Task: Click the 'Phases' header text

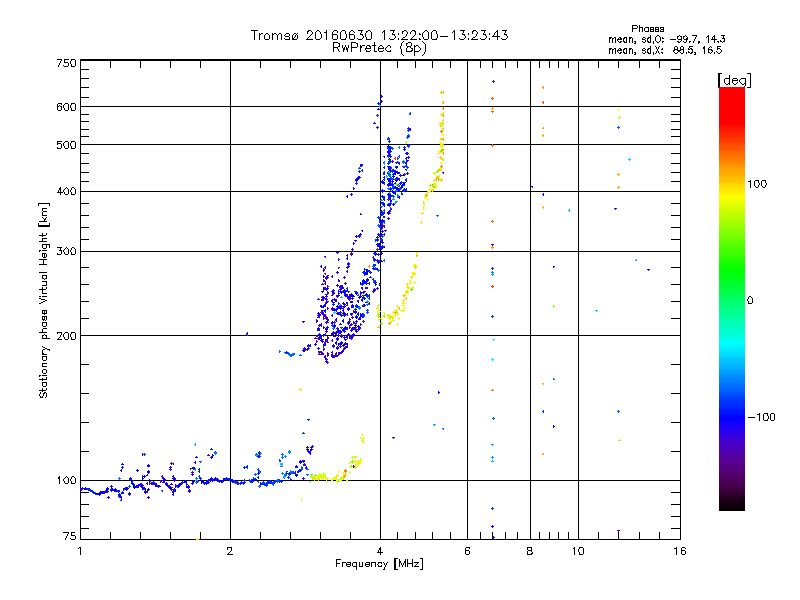Action: pos(647,29)
